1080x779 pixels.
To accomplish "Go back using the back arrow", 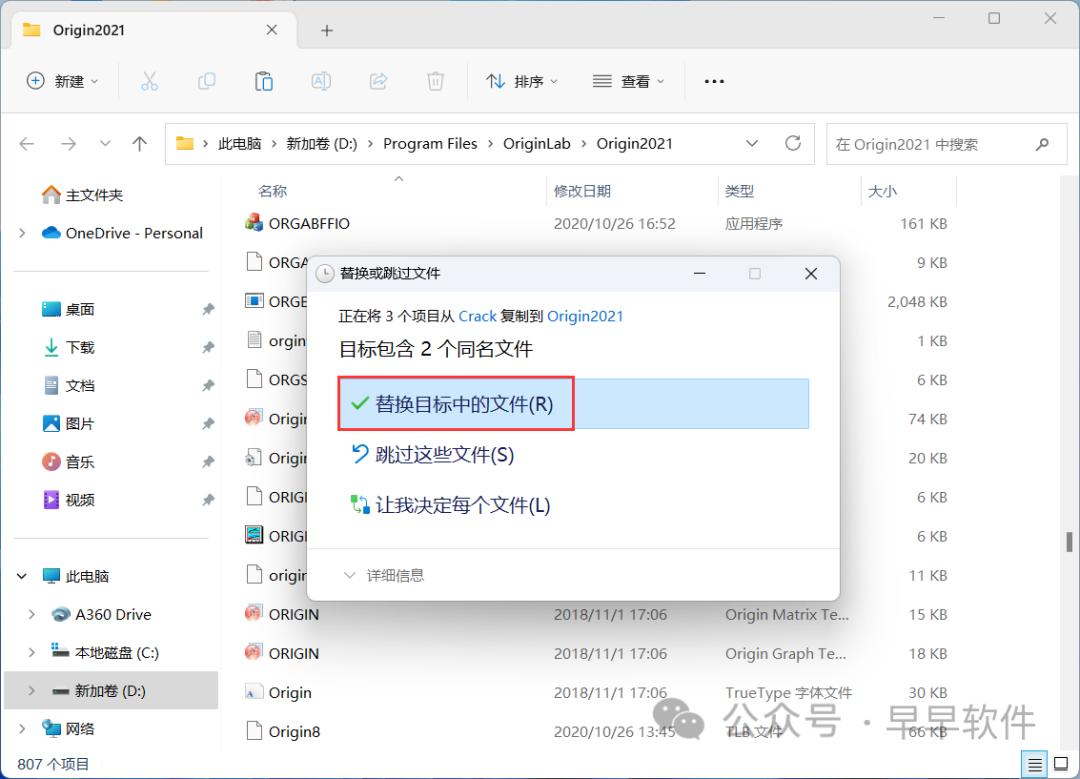I will (x=26, y=143).
